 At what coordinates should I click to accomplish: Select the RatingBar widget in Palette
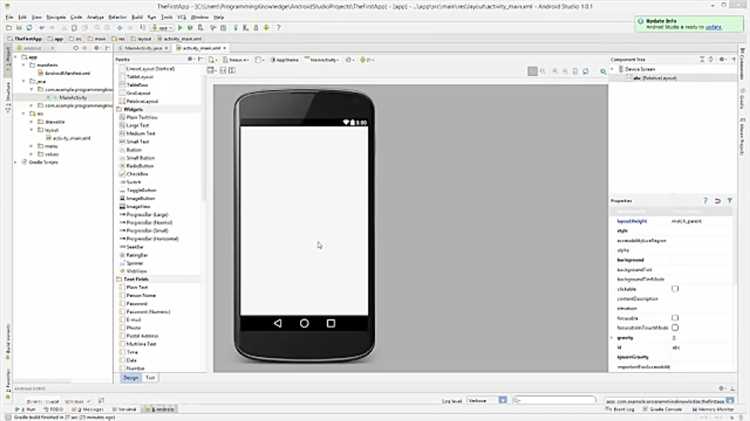(138, 255)
